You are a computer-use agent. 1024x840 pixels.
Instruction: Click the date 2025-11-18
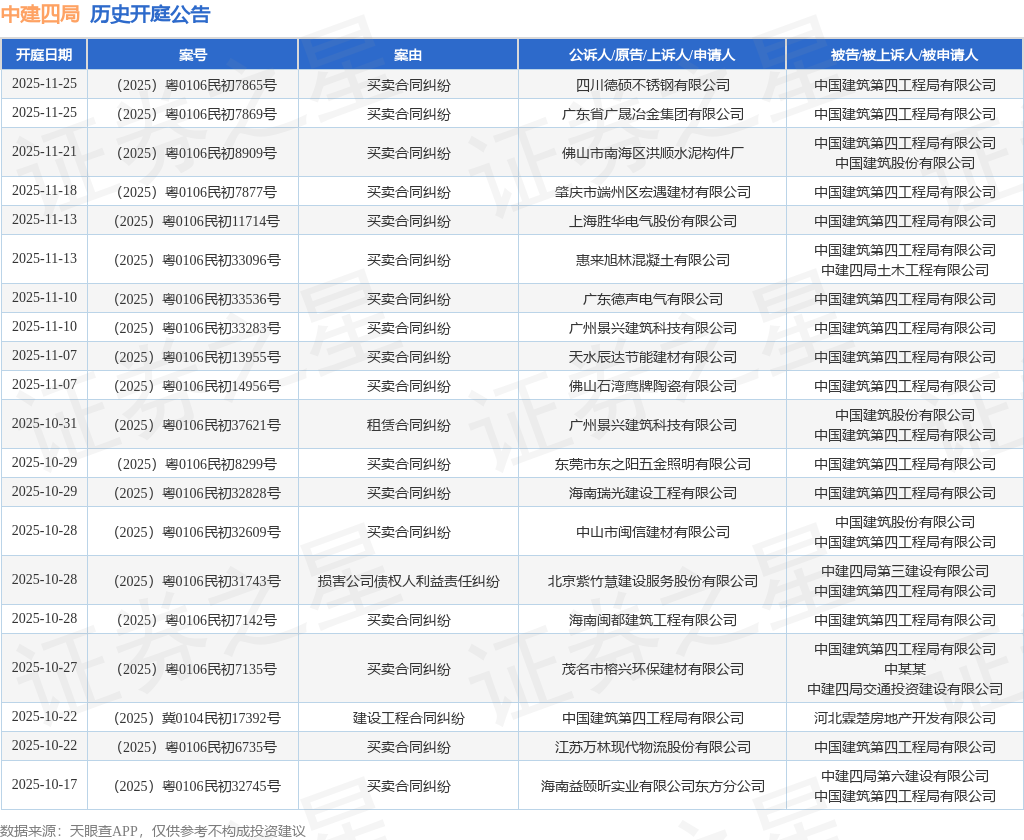[44, 191]
